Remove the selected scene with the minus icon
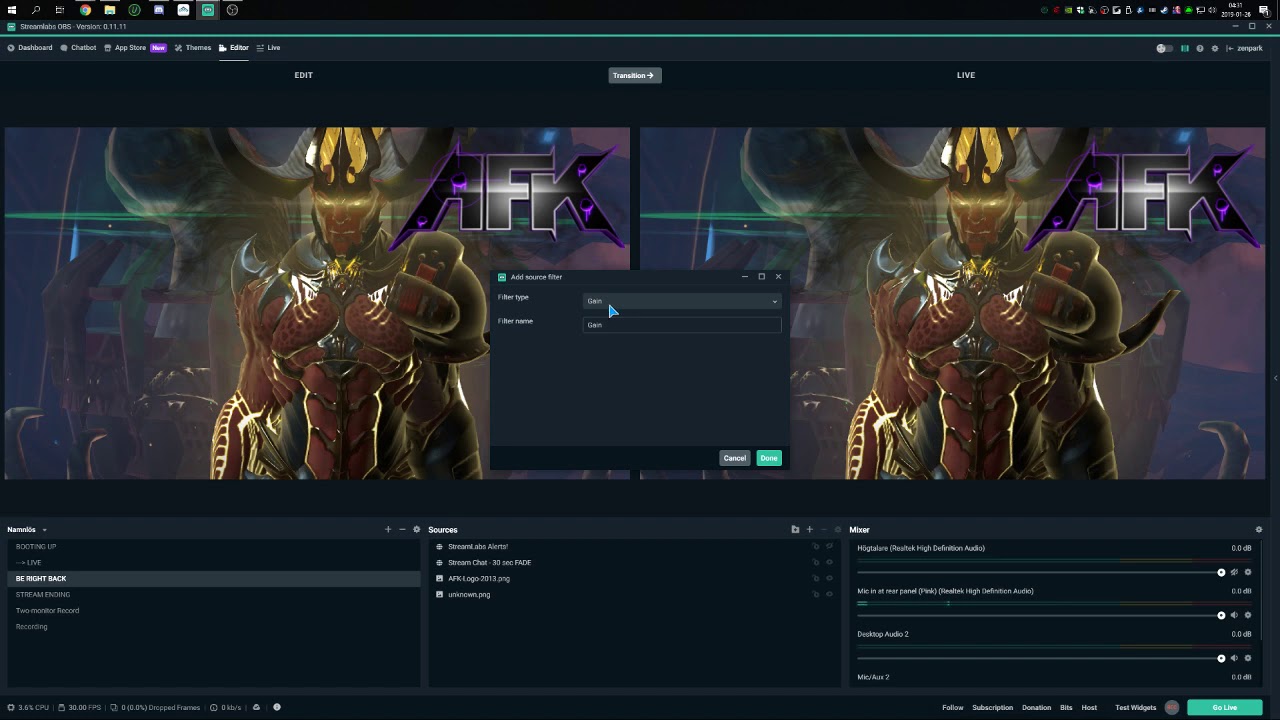1280x720 pixels. (402, 530)
